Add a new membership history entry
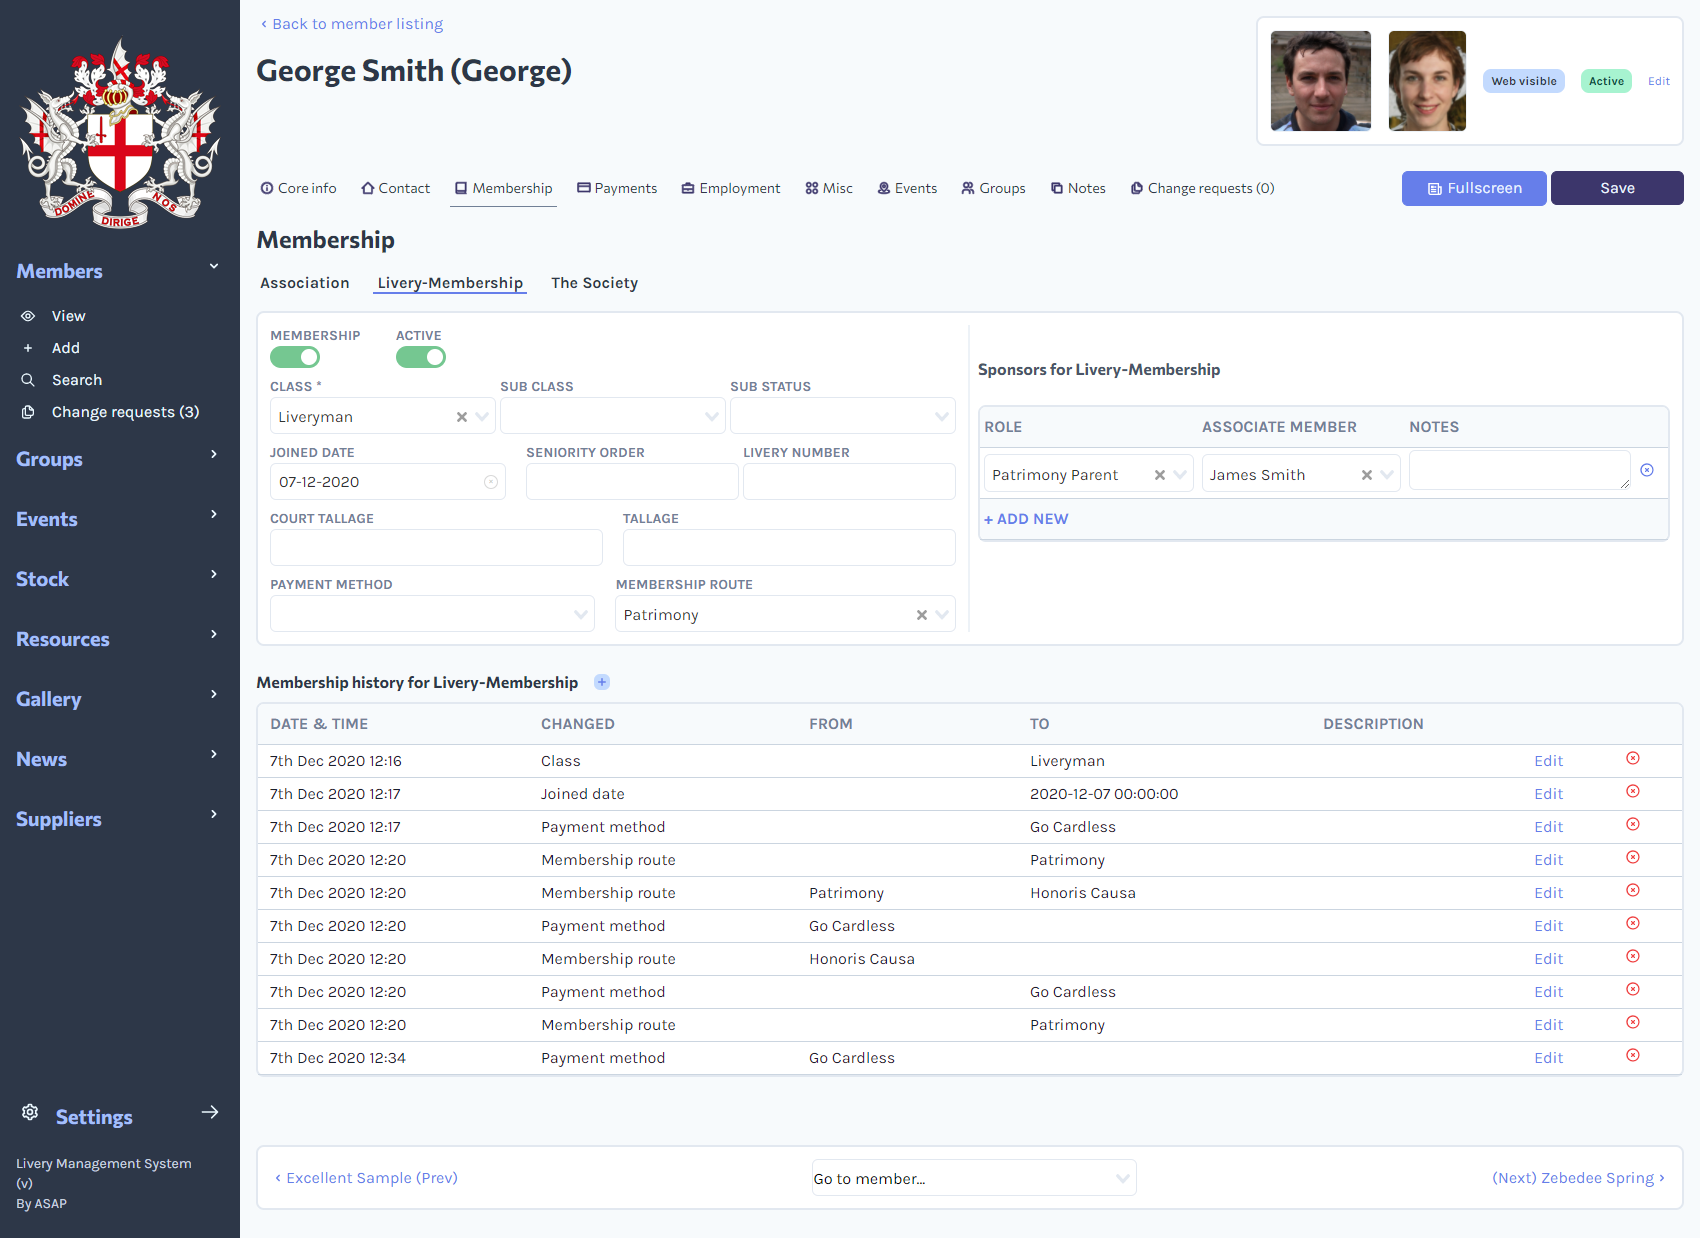Screen dimensions: 1700x1238 point(602,681)
